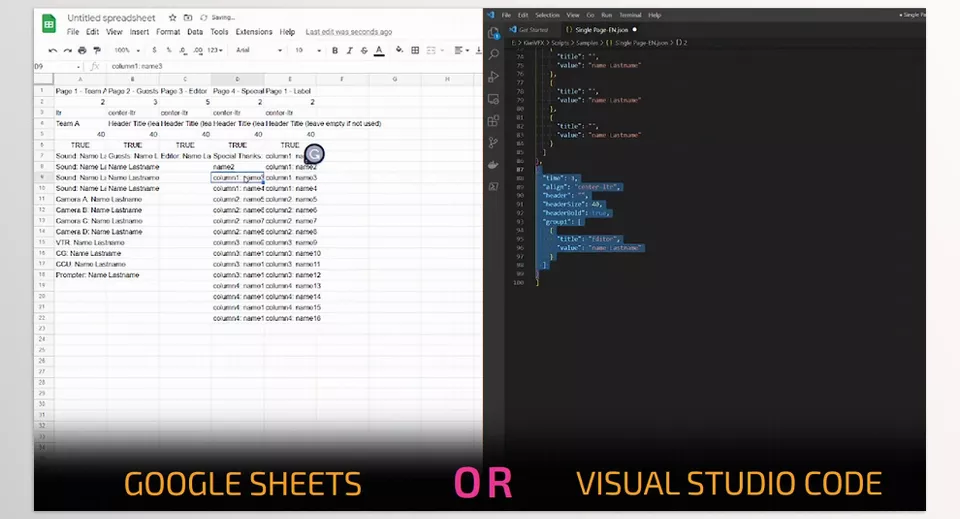Click Scripts in VS Code breadcrumb

560,43
